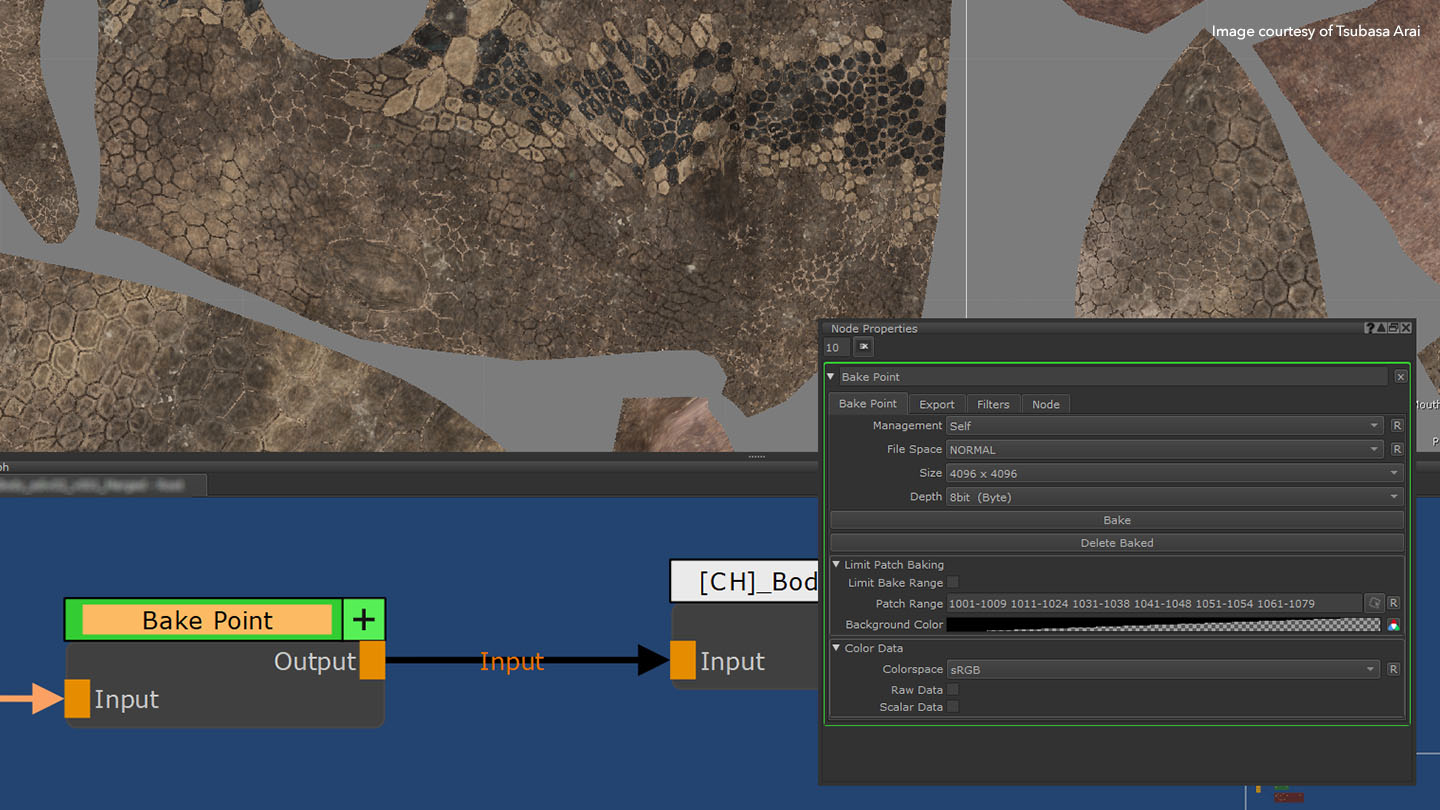Image resolution: width=1440 pixels, height=810 pixels.
Task: Toggle the Raw Data checkbox
Action: click(953, 690)
